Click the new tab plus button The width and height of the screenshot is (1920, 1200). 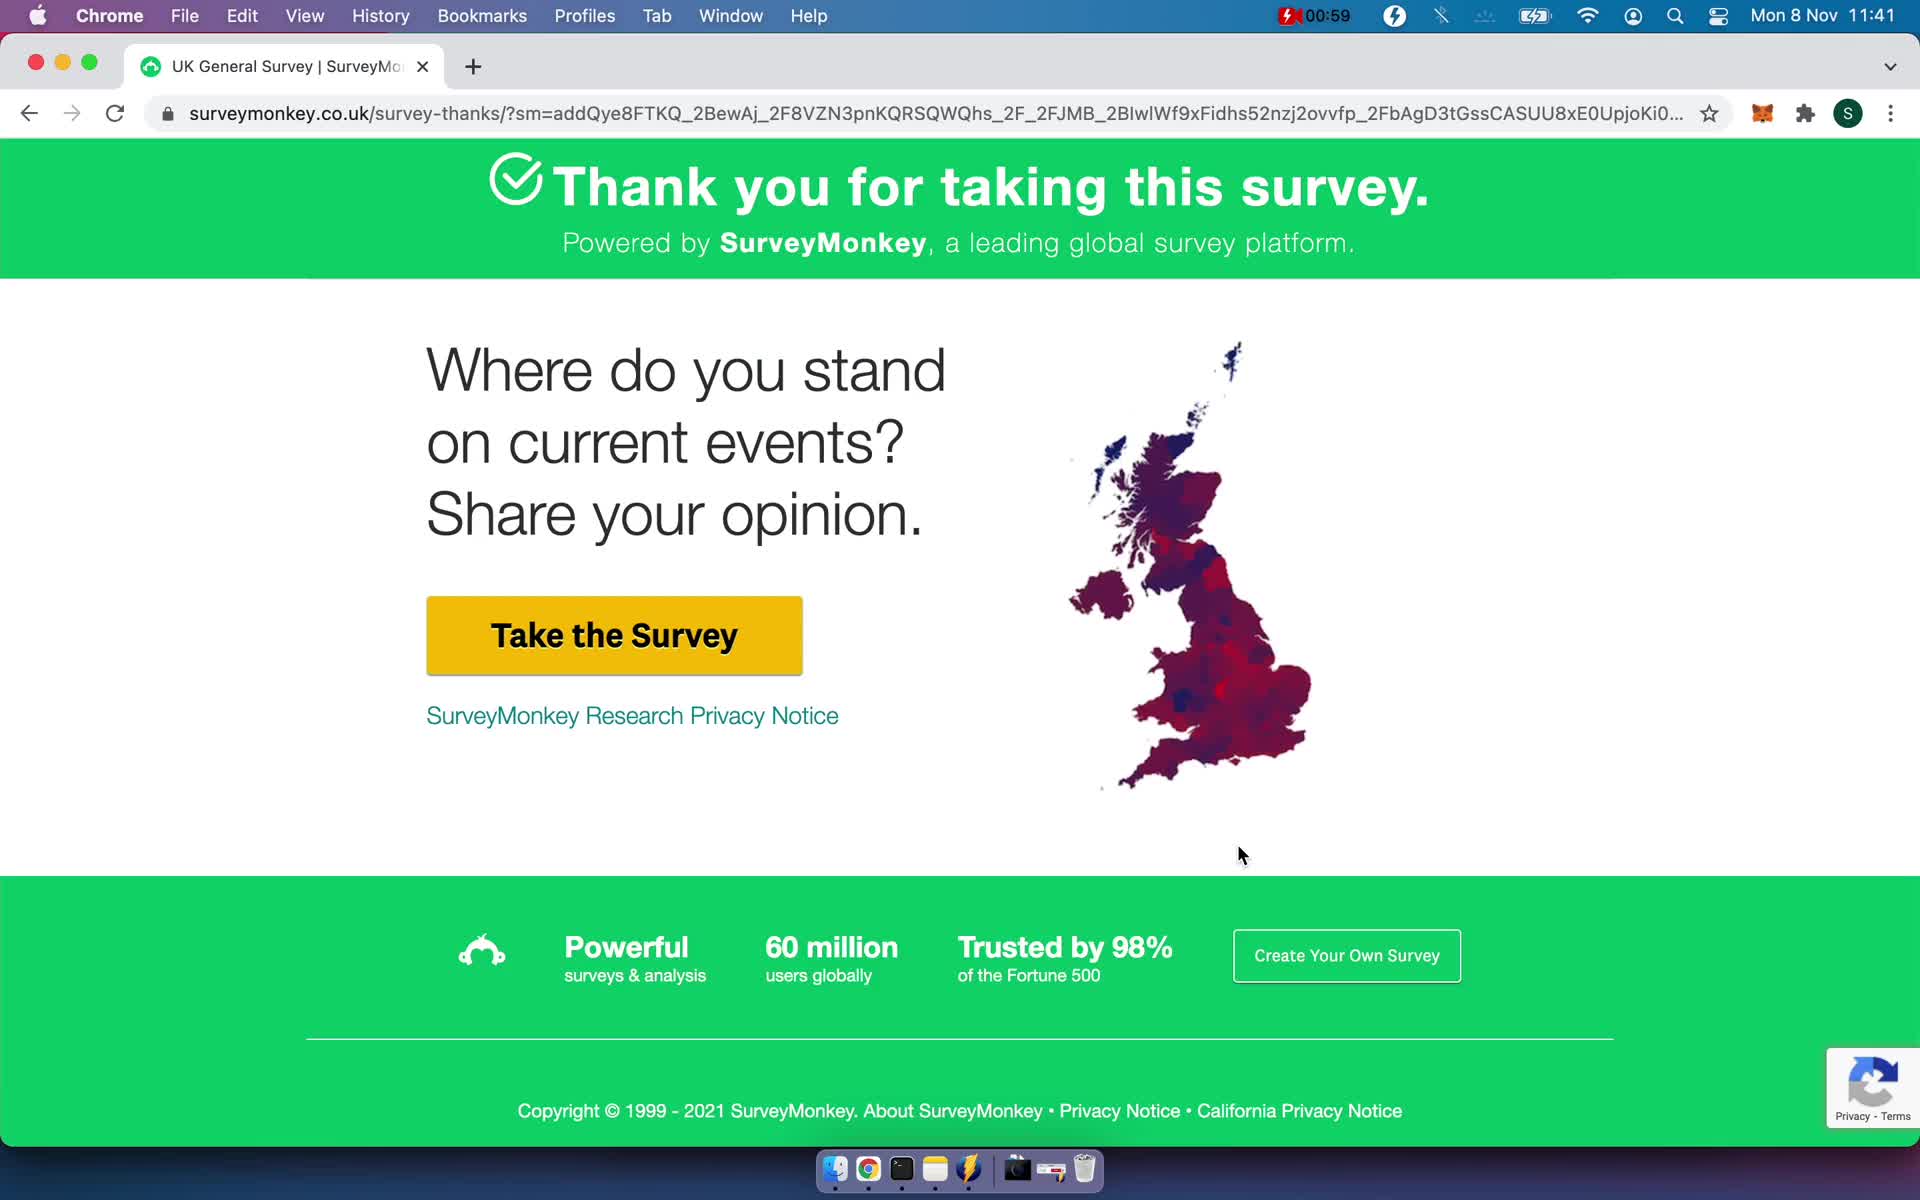(473, 65)
